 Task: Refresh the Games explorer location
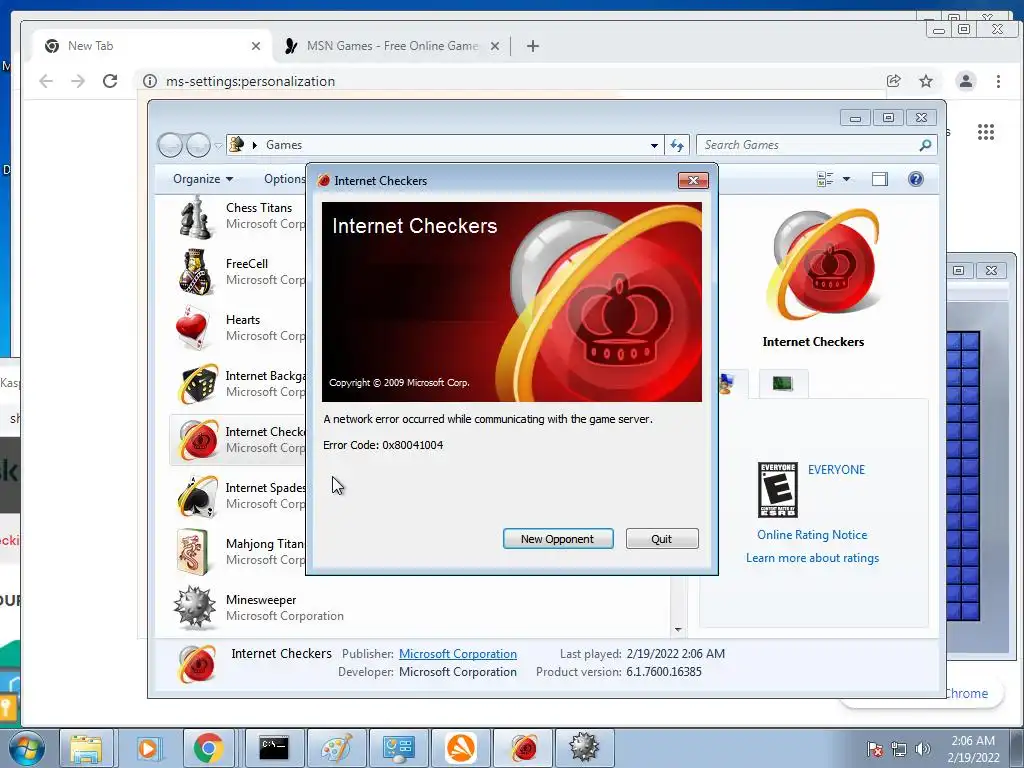pos(677,145)
